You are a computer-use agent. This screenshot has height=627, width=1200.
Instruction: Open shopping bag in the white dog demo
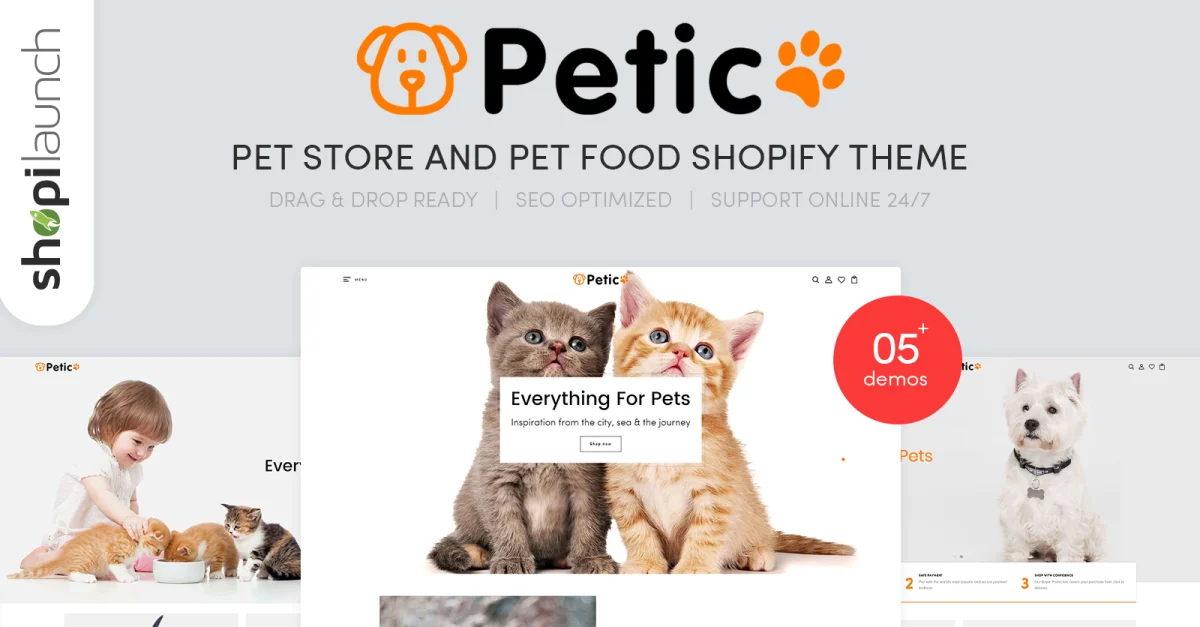point(1162,367)
